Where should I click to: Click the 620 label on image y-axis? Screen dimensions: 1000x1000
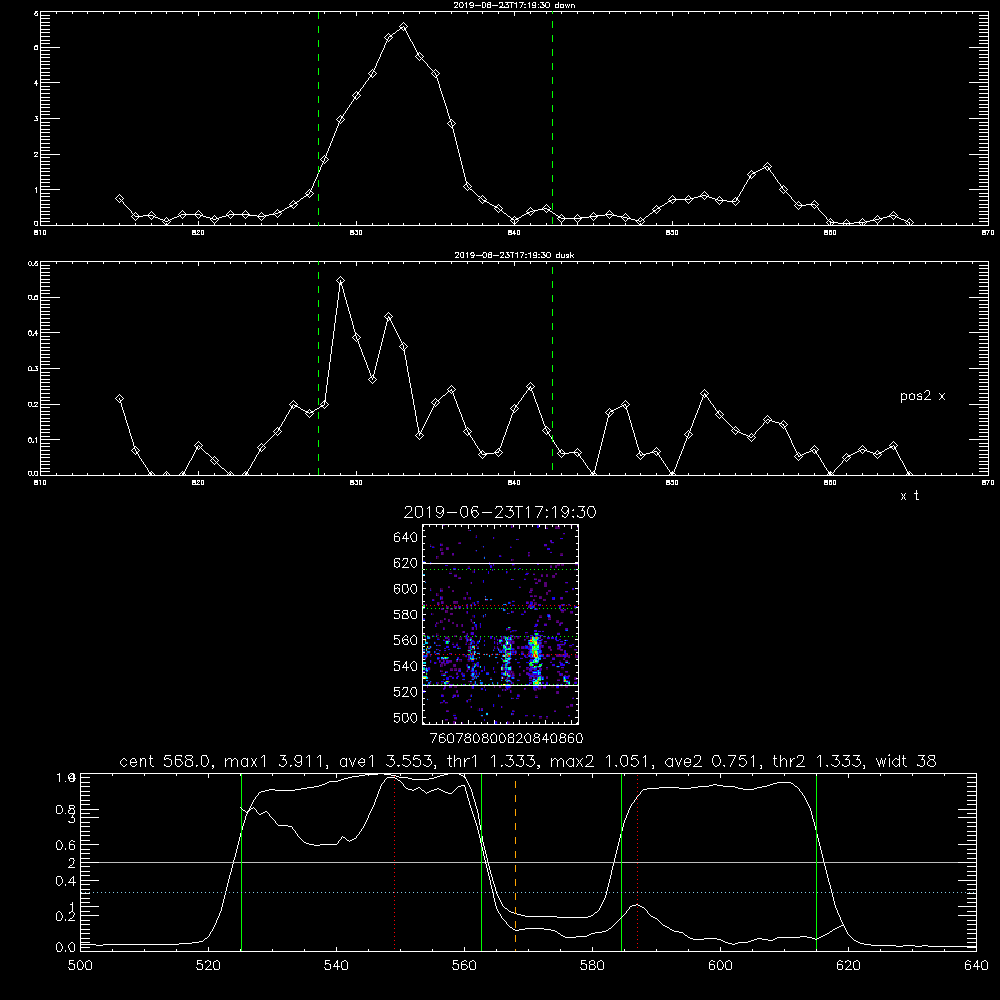[406, 563]
